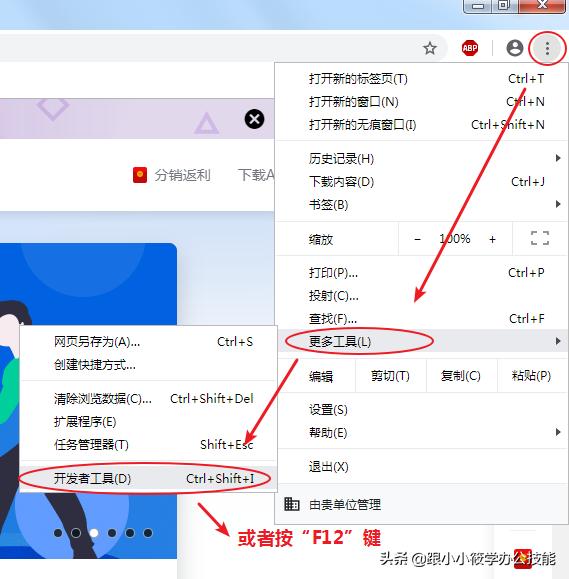Decrease zoom with the minus button

[418, 239]
